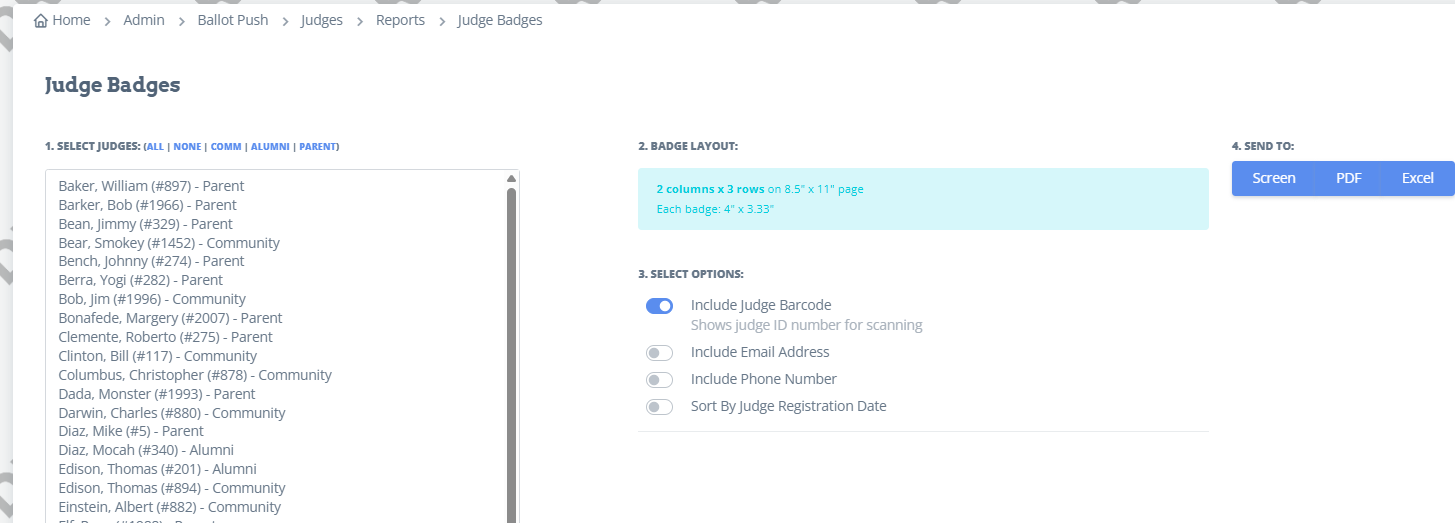Screen dimensions: 1455x523
Task: Click the Home icon in breadcrumb
Action: 40,21
